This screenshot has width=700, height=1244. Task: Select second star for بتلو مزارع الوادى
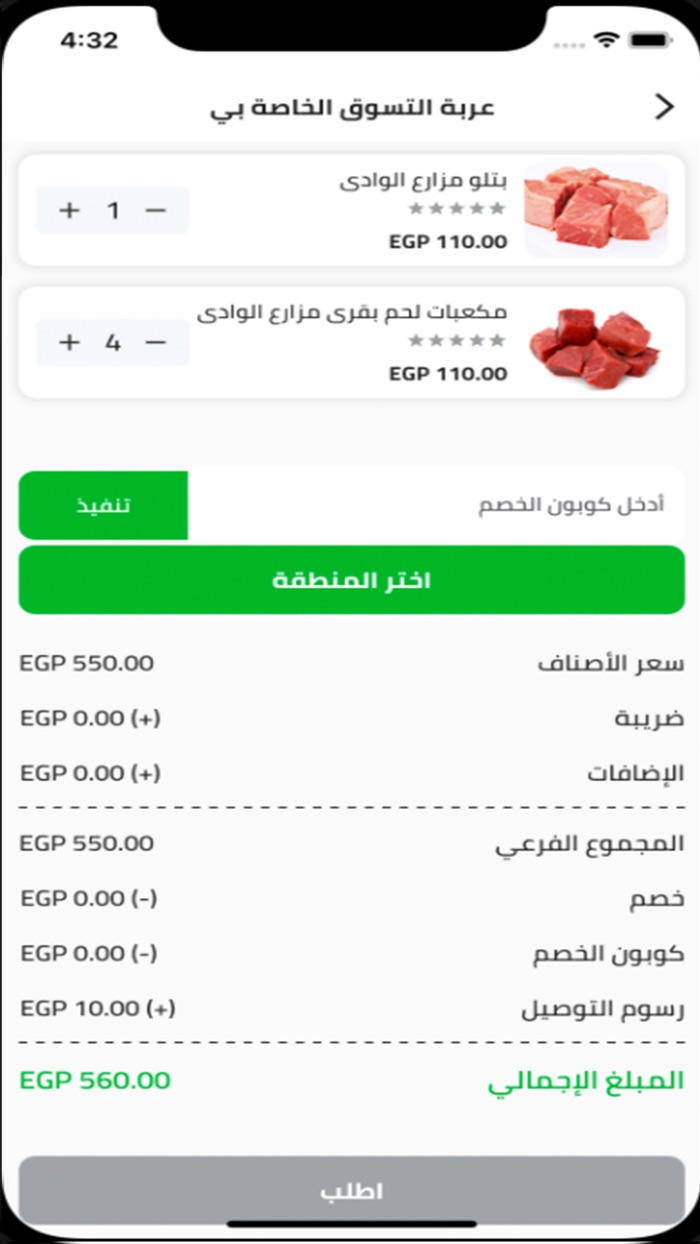click(436, 208)
